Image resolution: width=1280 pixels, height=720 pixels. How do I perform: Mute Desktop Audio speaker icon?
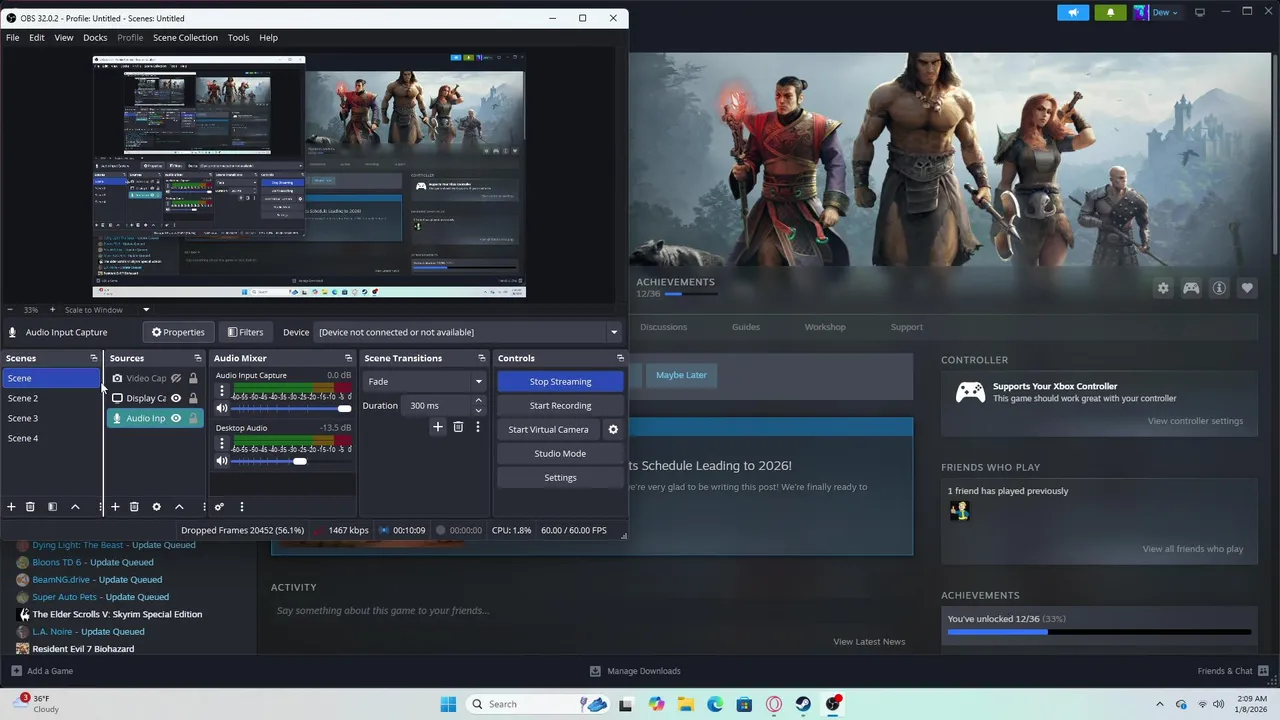click(x=222, y=461)
